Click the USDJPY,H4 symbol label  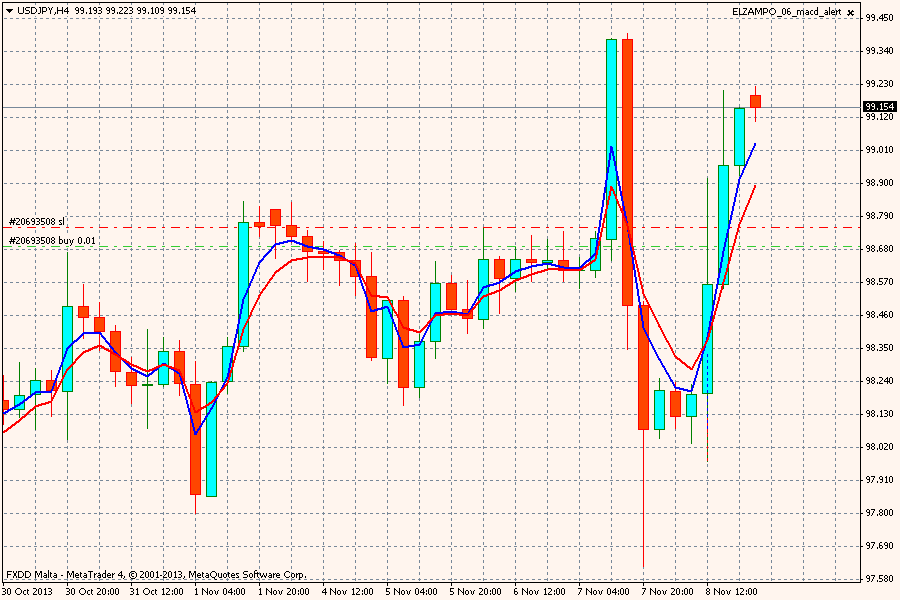(x=44, y=10)
